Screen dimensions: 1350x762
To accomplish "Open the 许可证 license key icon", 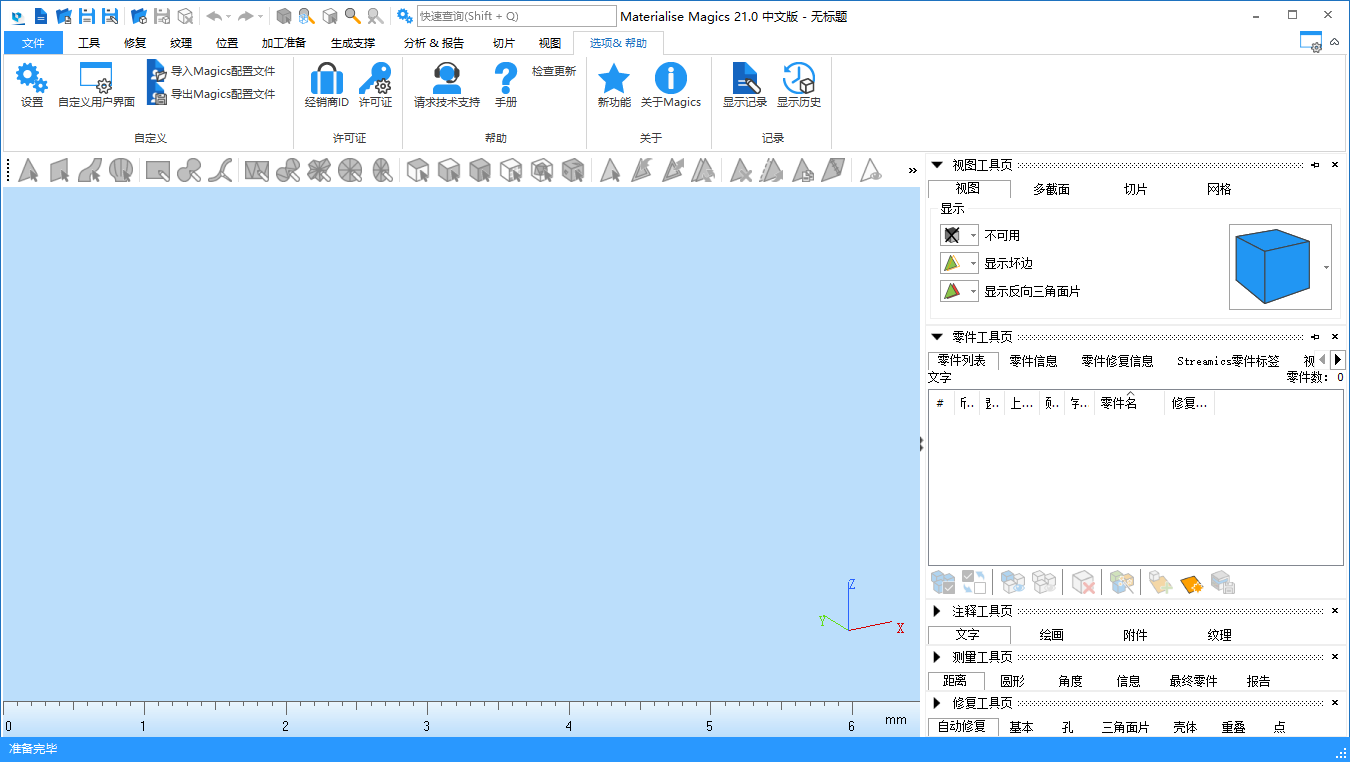I will [375, 78].
